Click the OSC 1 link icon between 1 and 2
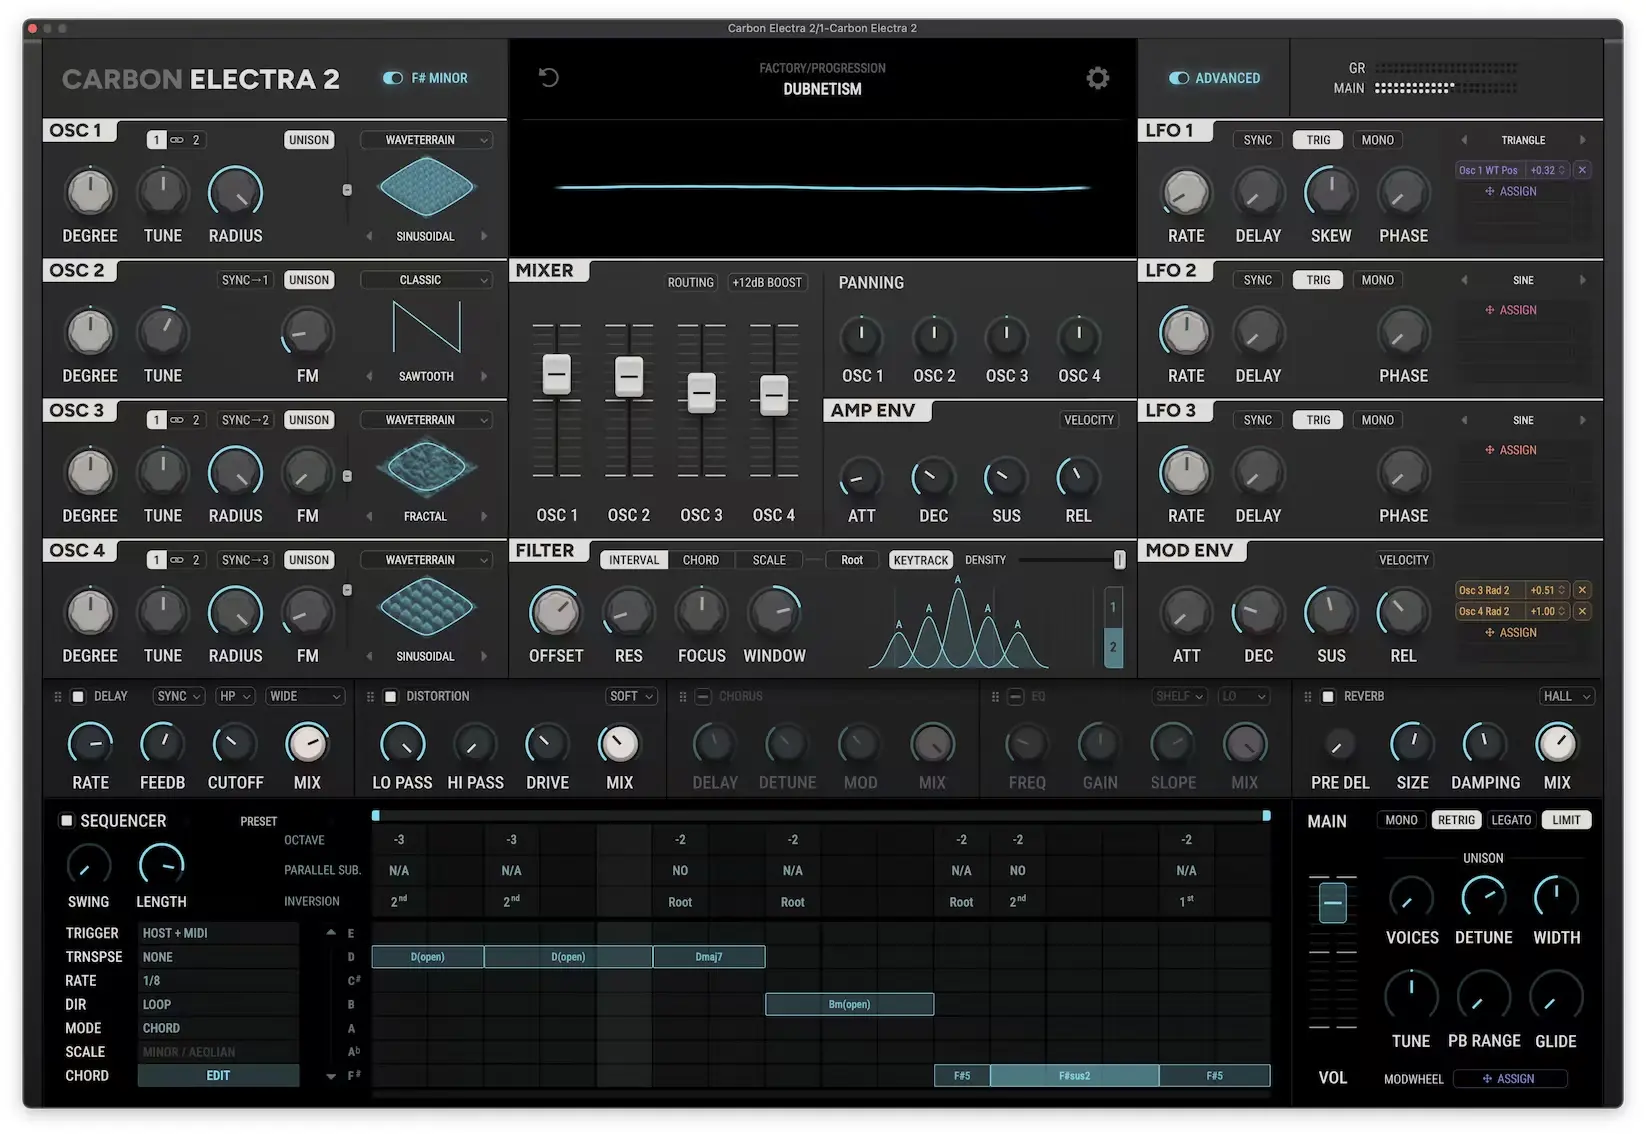Screen dimensions: 1646x1134 point(176,140)
